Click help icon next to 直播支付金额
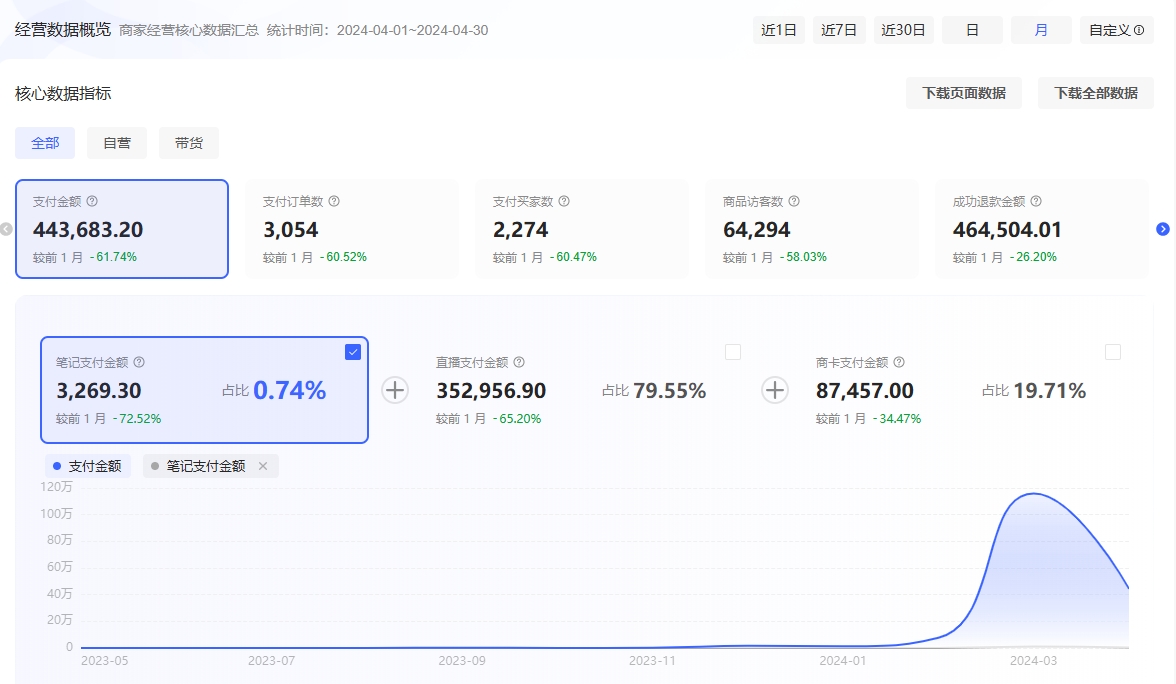The image size is (1176, 684). (519, 362)
